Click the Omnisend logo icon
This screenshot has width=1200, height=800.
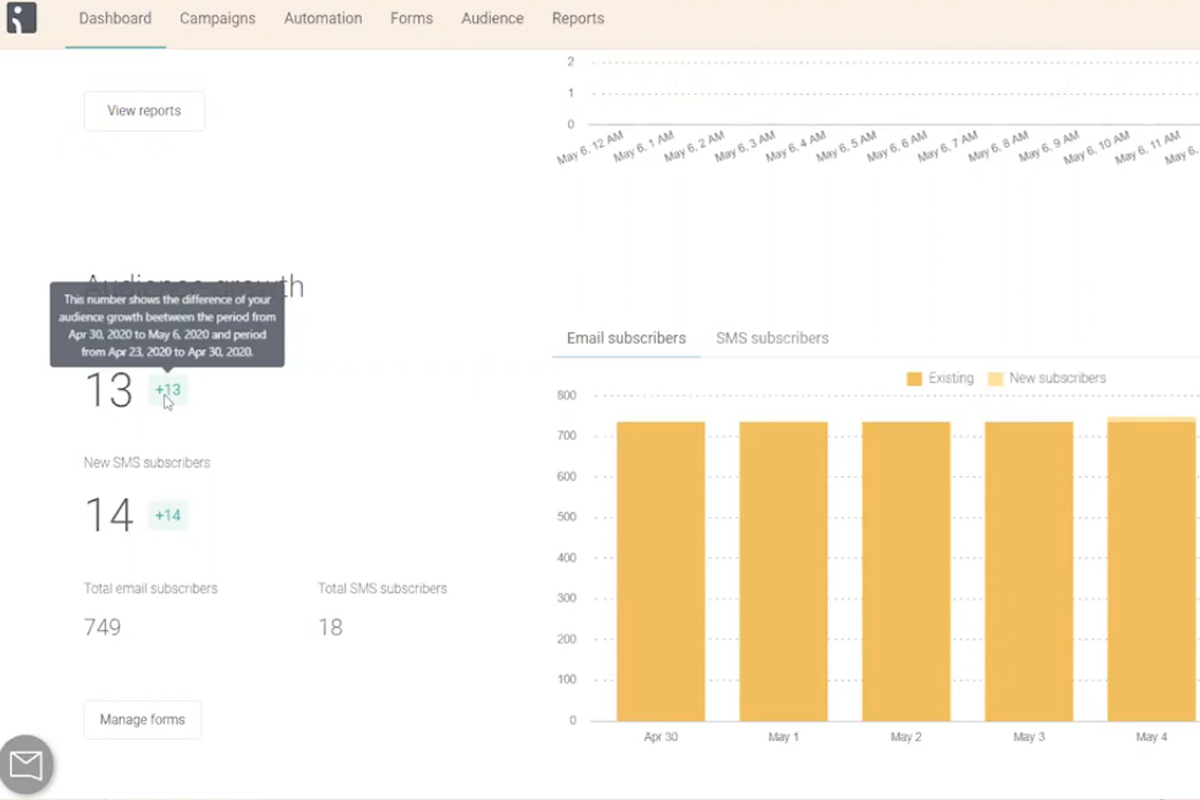[21, 18]
